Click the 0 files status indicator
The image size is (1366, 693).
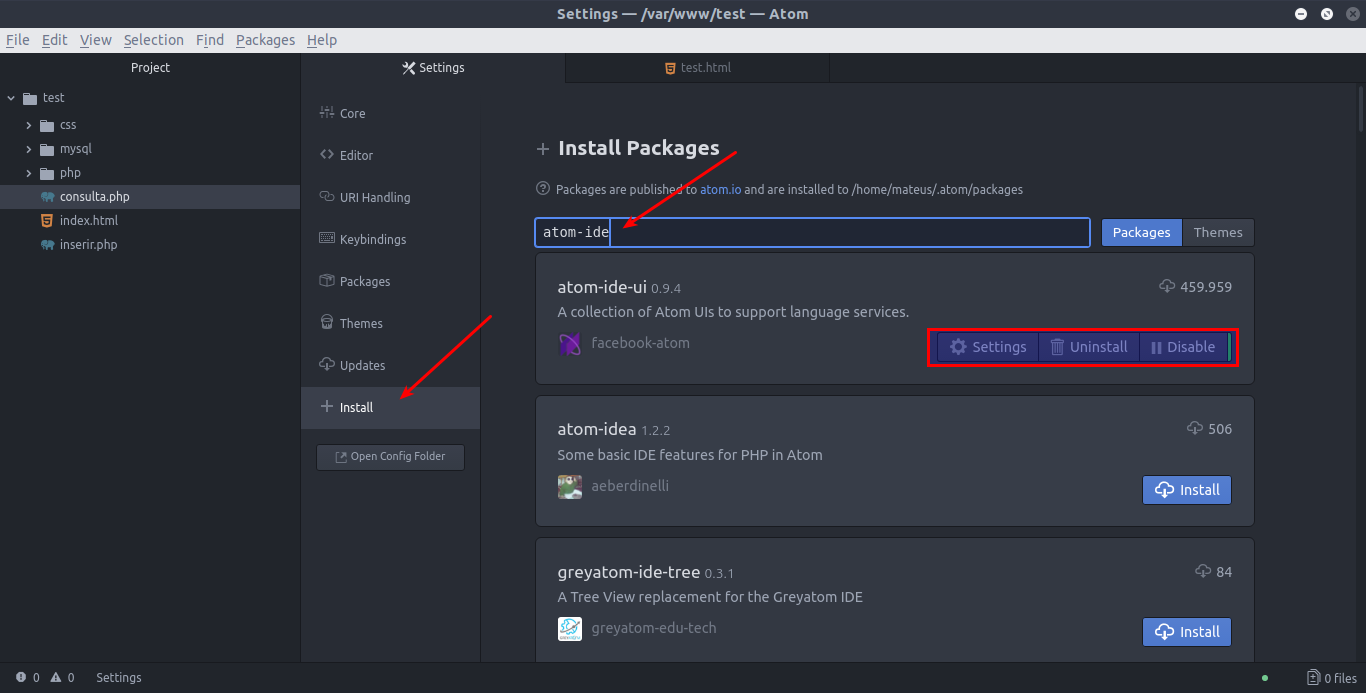(1332, 678)
